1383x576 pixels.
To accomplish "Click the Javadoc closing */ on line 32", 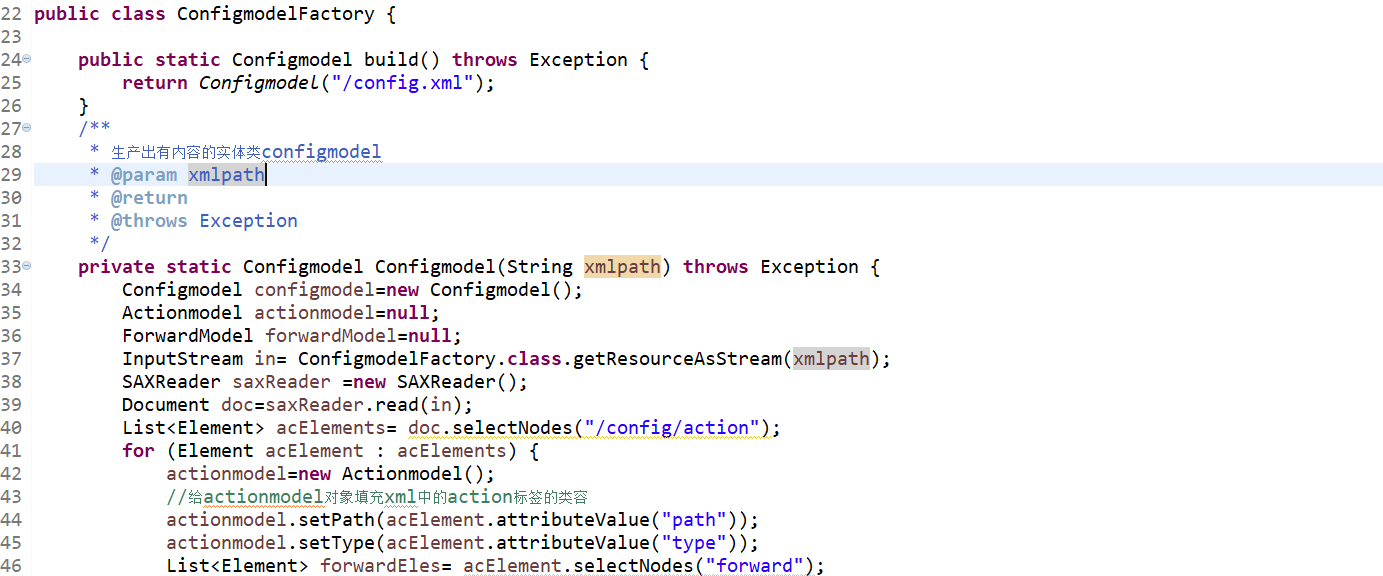I will (100, 244).
